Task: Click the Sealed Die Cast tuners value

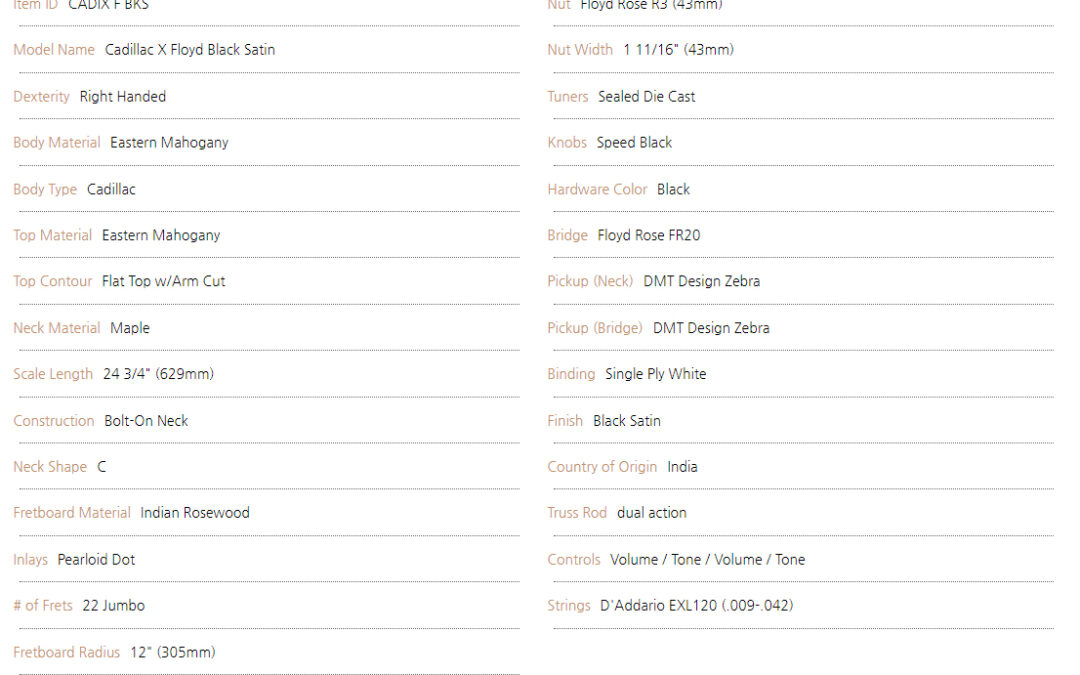Action: (x=647, y=97)
